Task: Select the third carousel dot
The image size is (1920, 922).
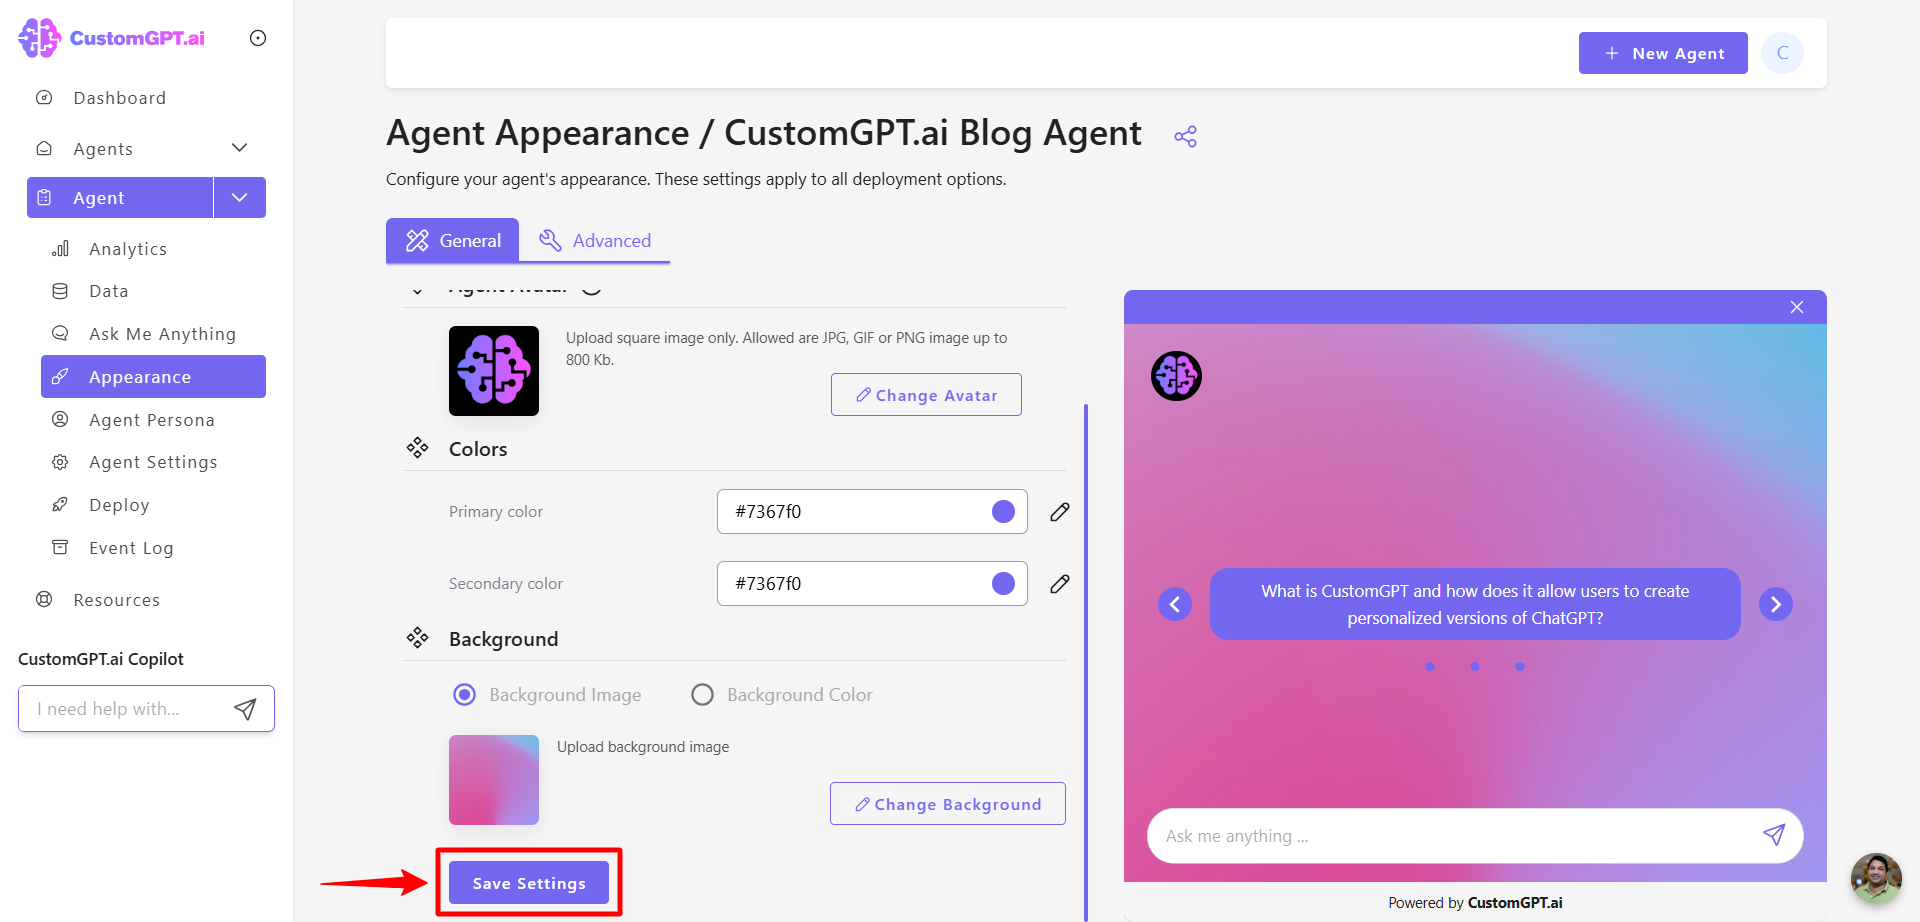Action: point(1520,666)
